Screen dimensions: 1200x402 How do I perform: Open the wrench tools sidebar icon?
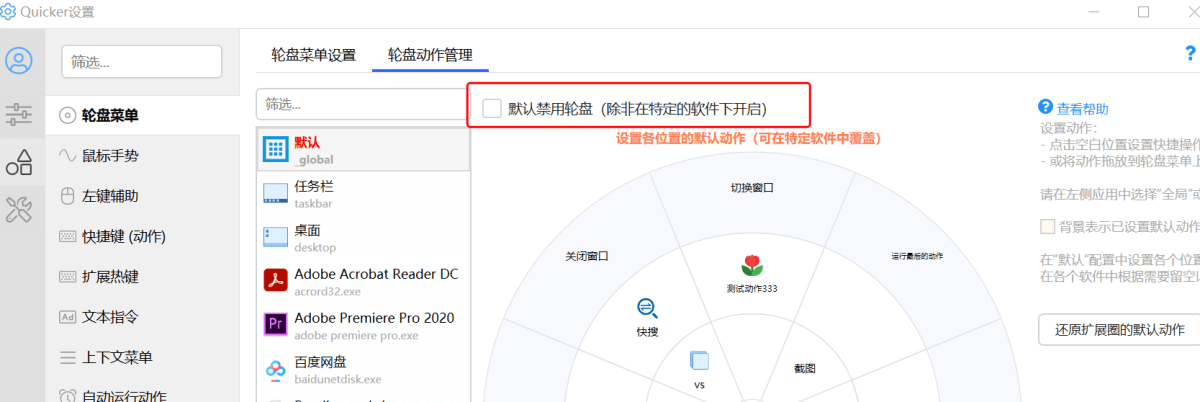tap(19, 208)
